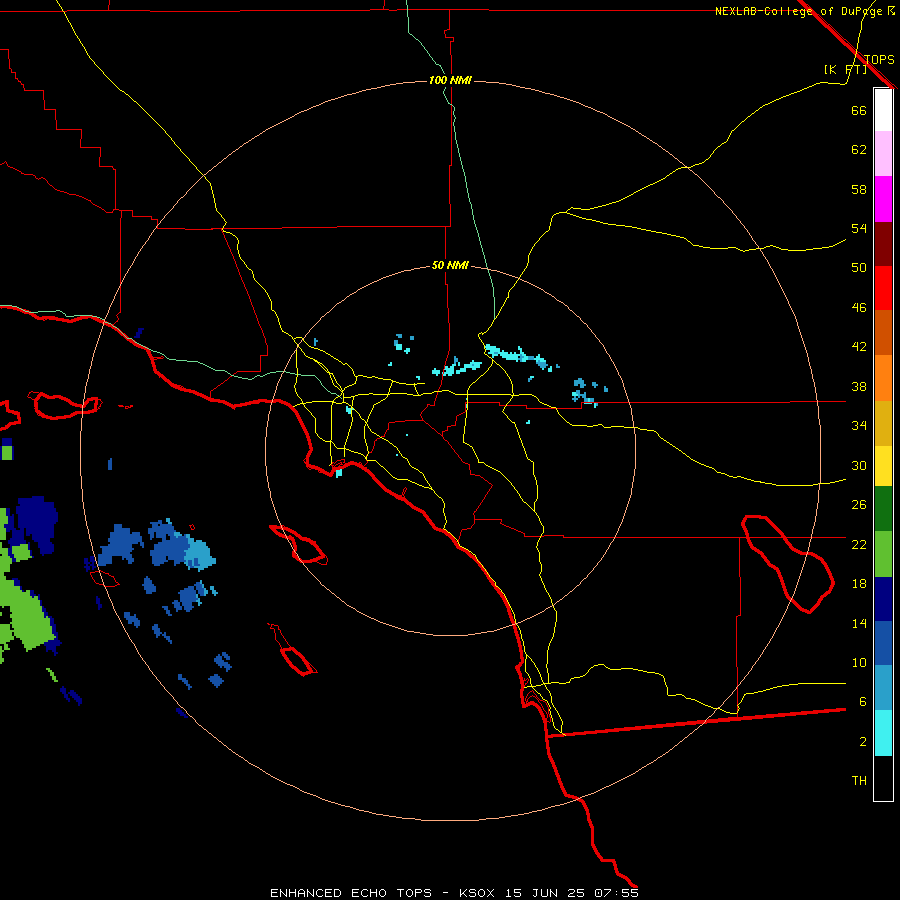
Task: Click legend value 34
Action: coord(859,425)
